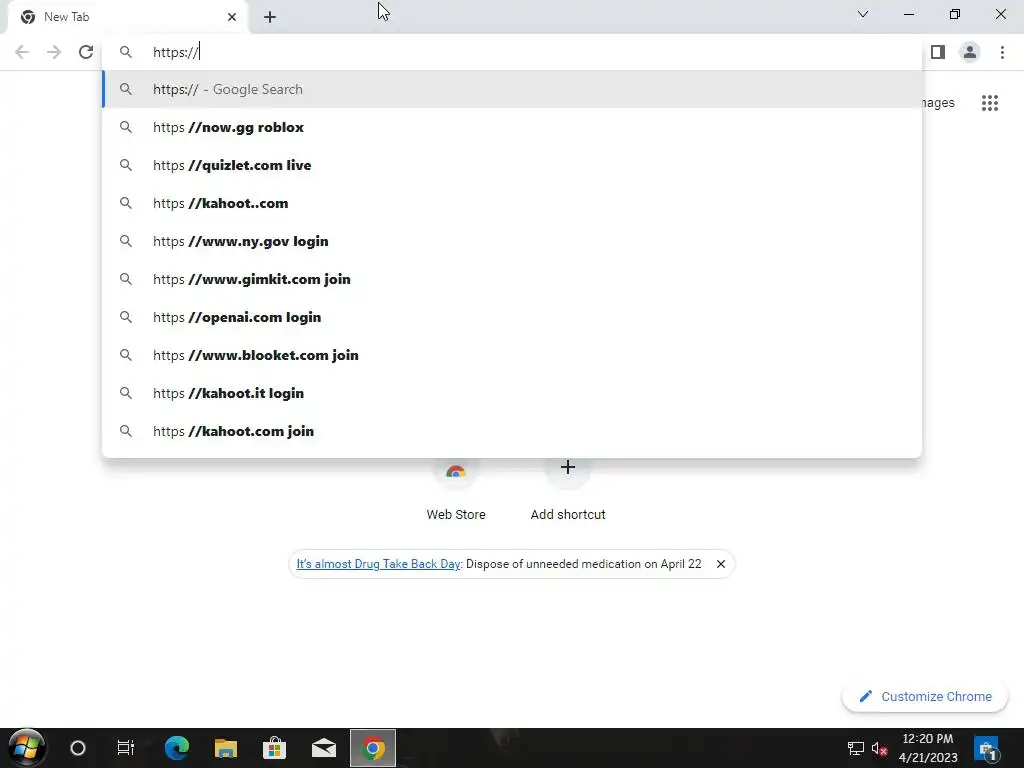This screenshot has width=1024, height=768.
Task: Click the Chrome icon in taskbar
Action: [373, 748]
